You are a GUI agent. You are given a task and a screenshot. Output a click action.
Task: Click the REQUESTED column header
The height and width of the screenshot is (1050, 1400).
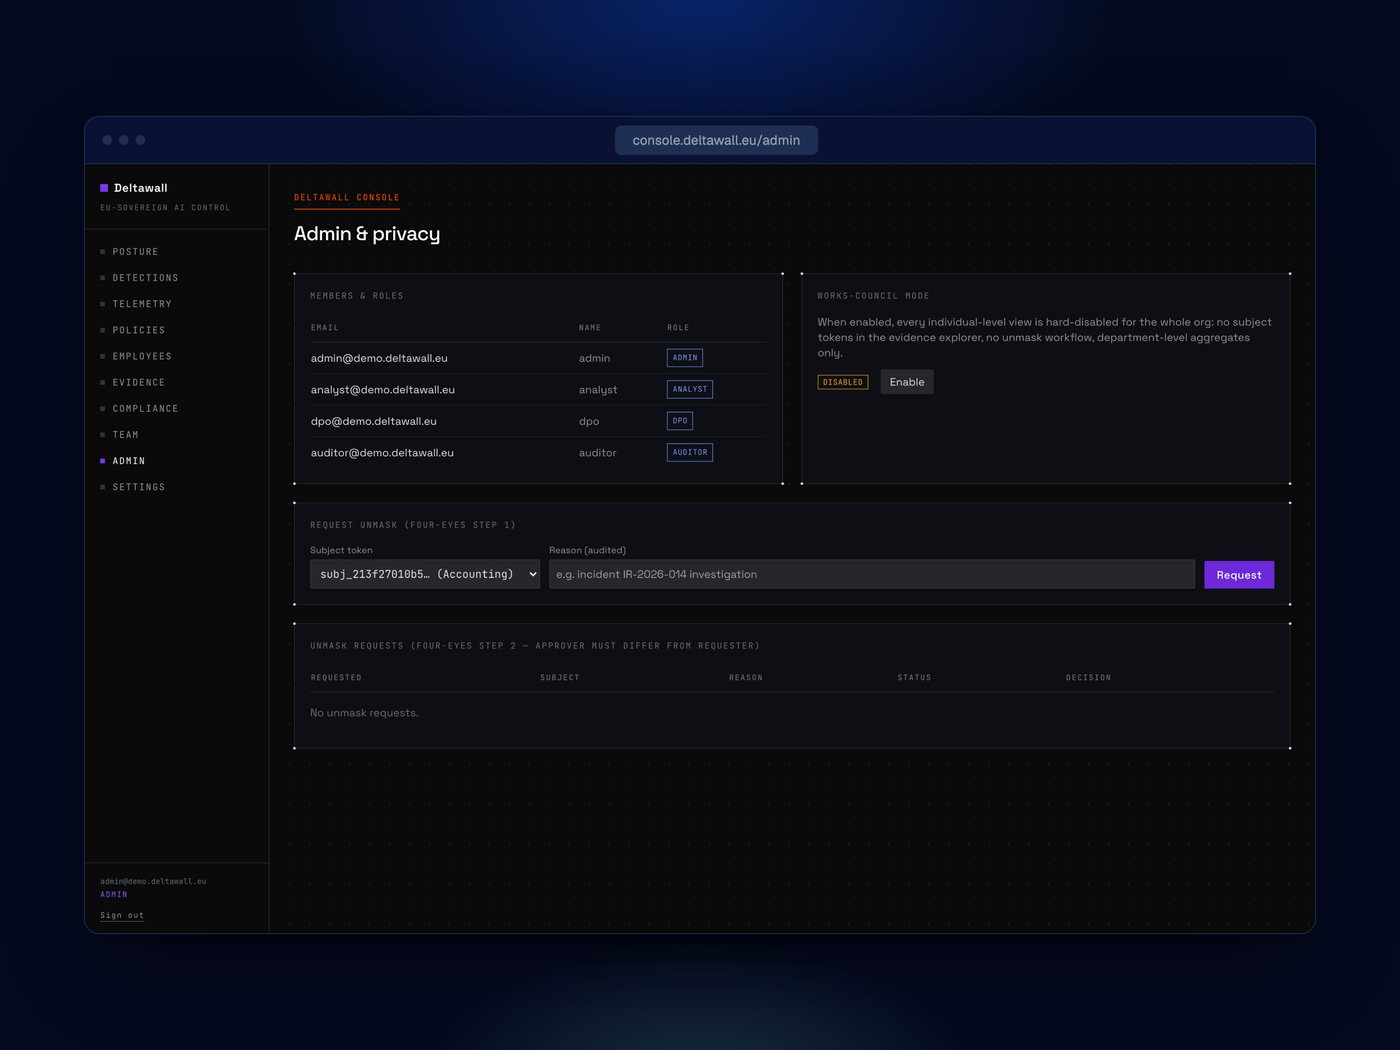pyautogui.click(x=336, y=678)
